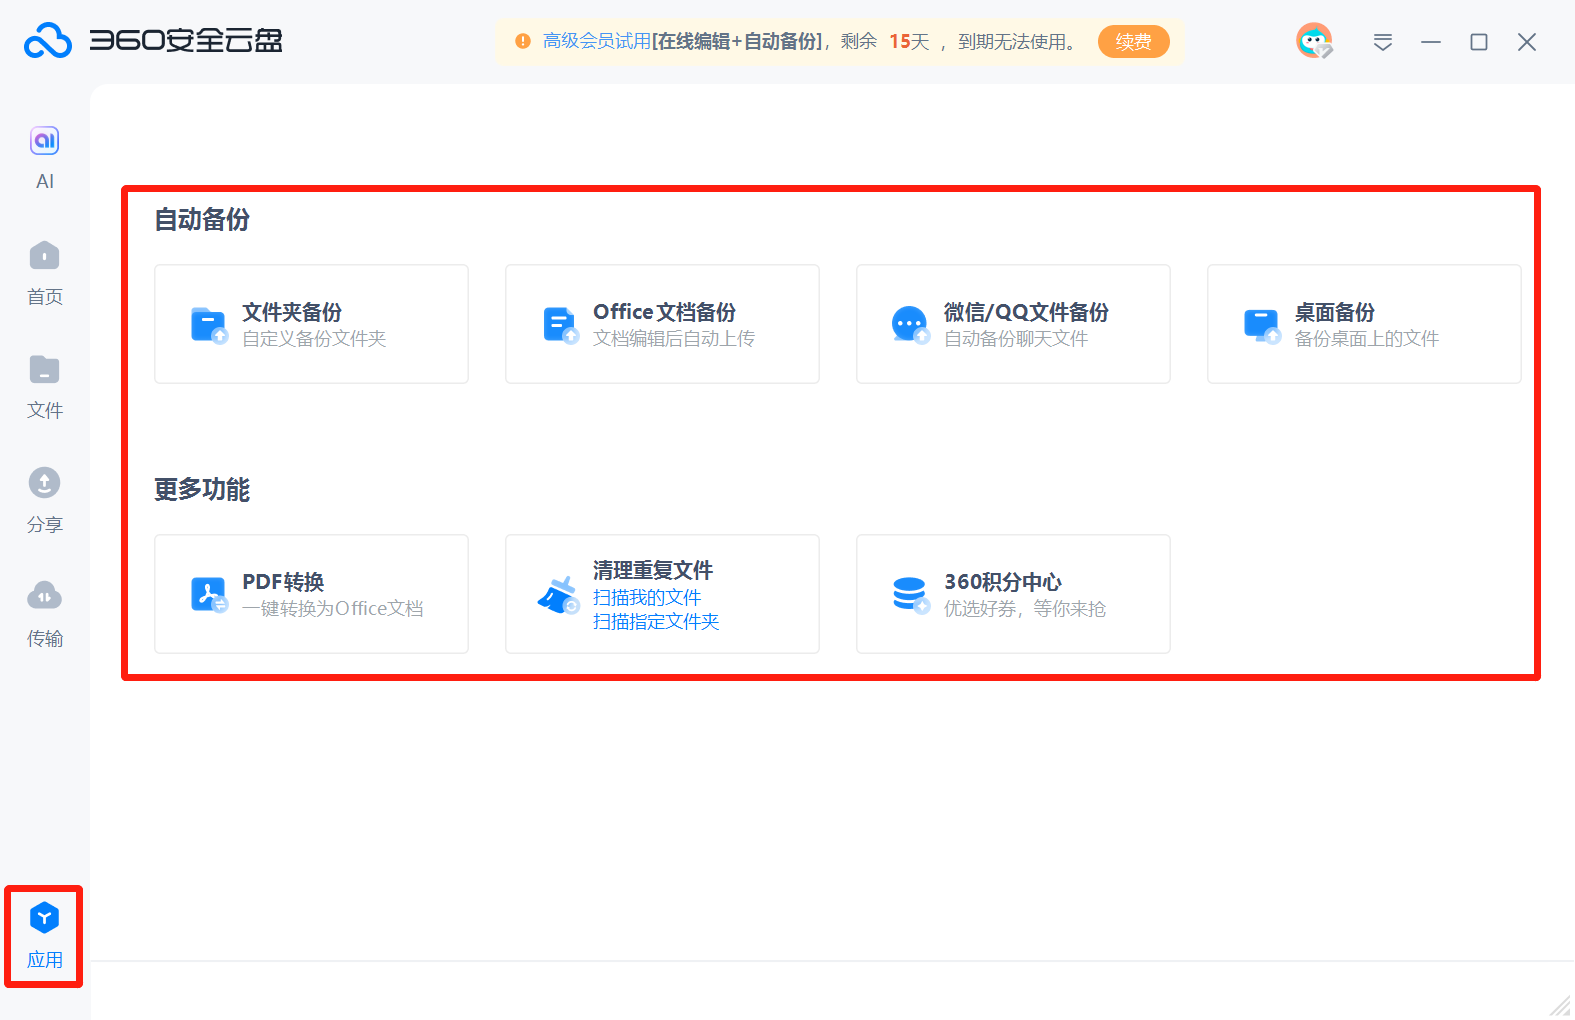
Task: Open the 传输 transfer section
Action: pyautogui.click(x=45, y=614)
